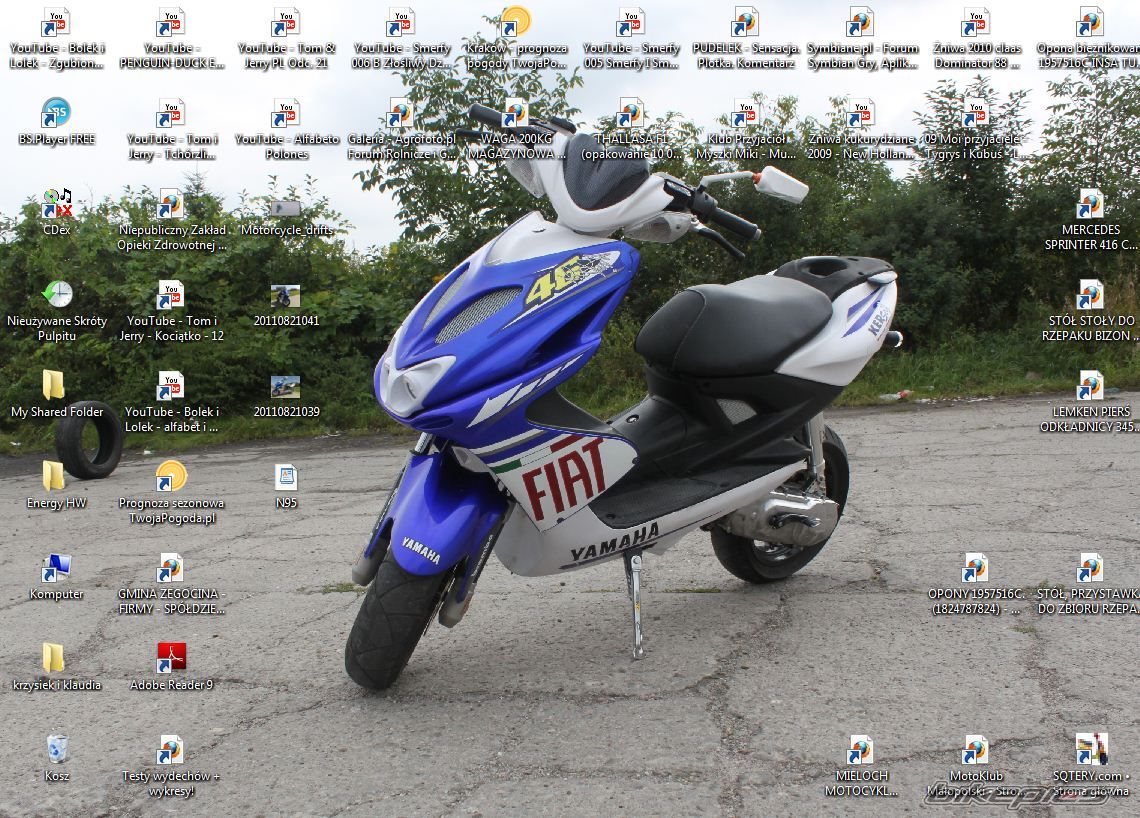Screen dimensions: 1140x818
Task: Open the My Shared Folder folder
Action: point(54,387)
